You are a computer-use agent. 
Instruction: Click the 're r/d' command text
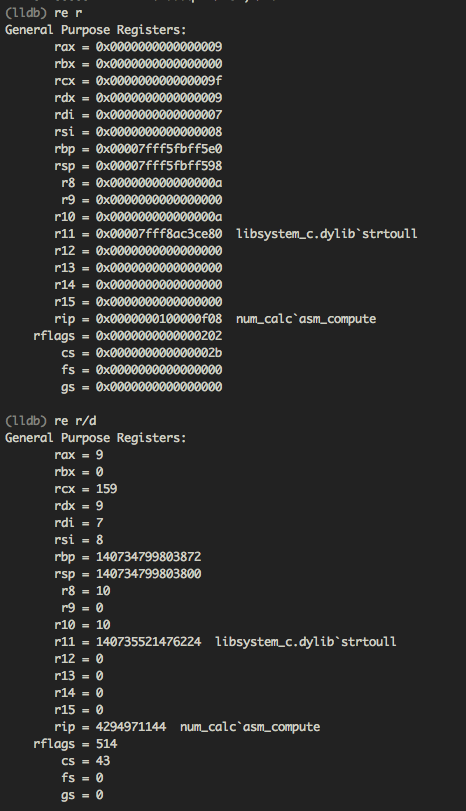pyautogui.click(x=75, y=421)
